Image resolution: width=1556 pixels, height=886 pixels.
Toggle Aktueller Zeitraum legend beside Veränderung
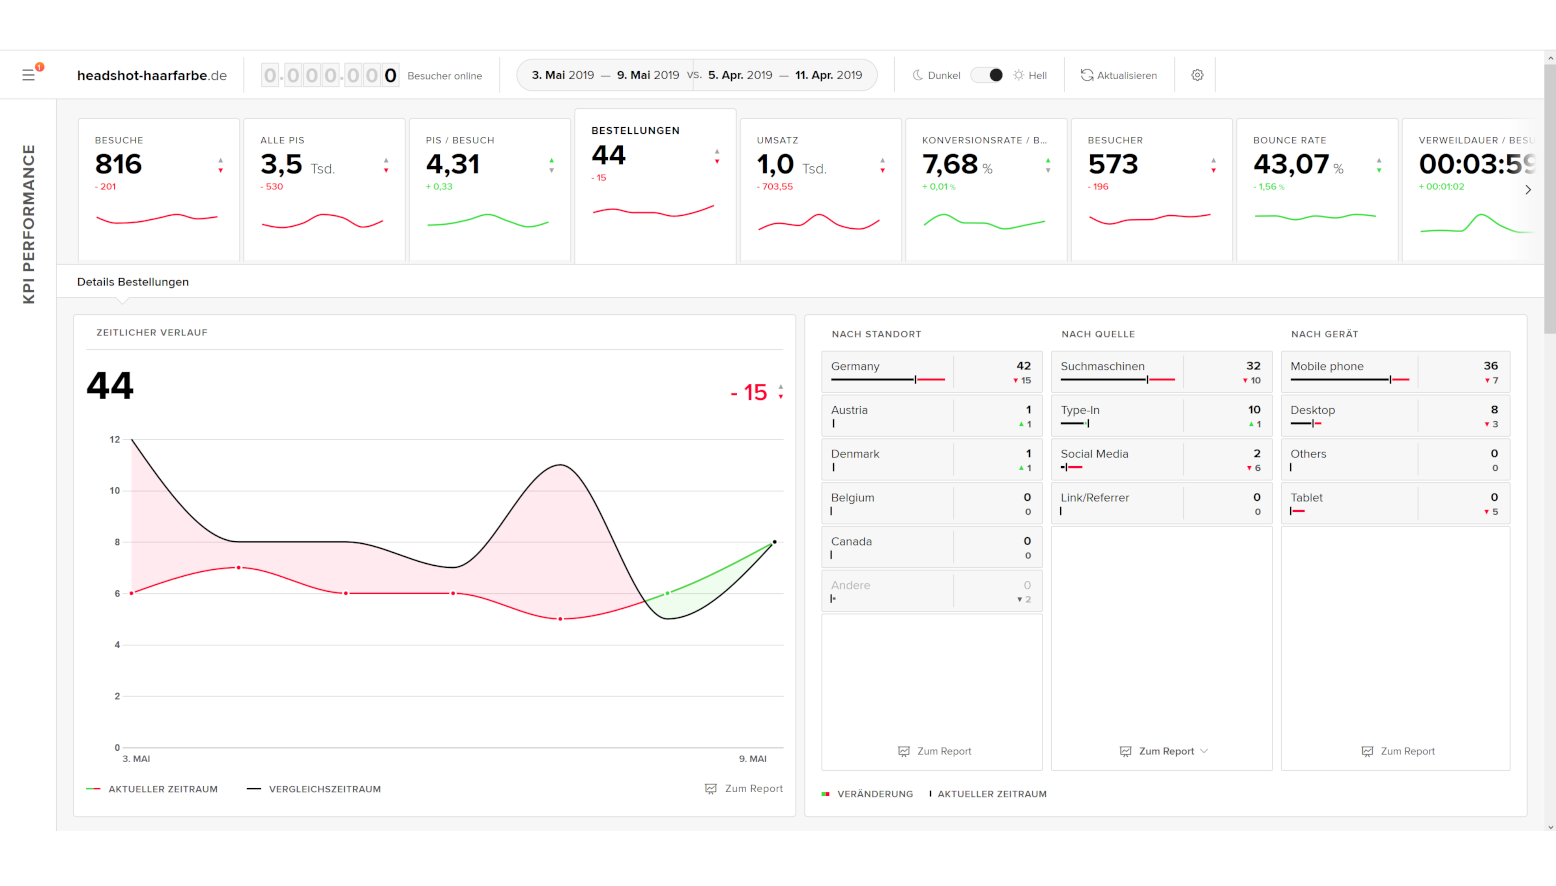(988, 794)
